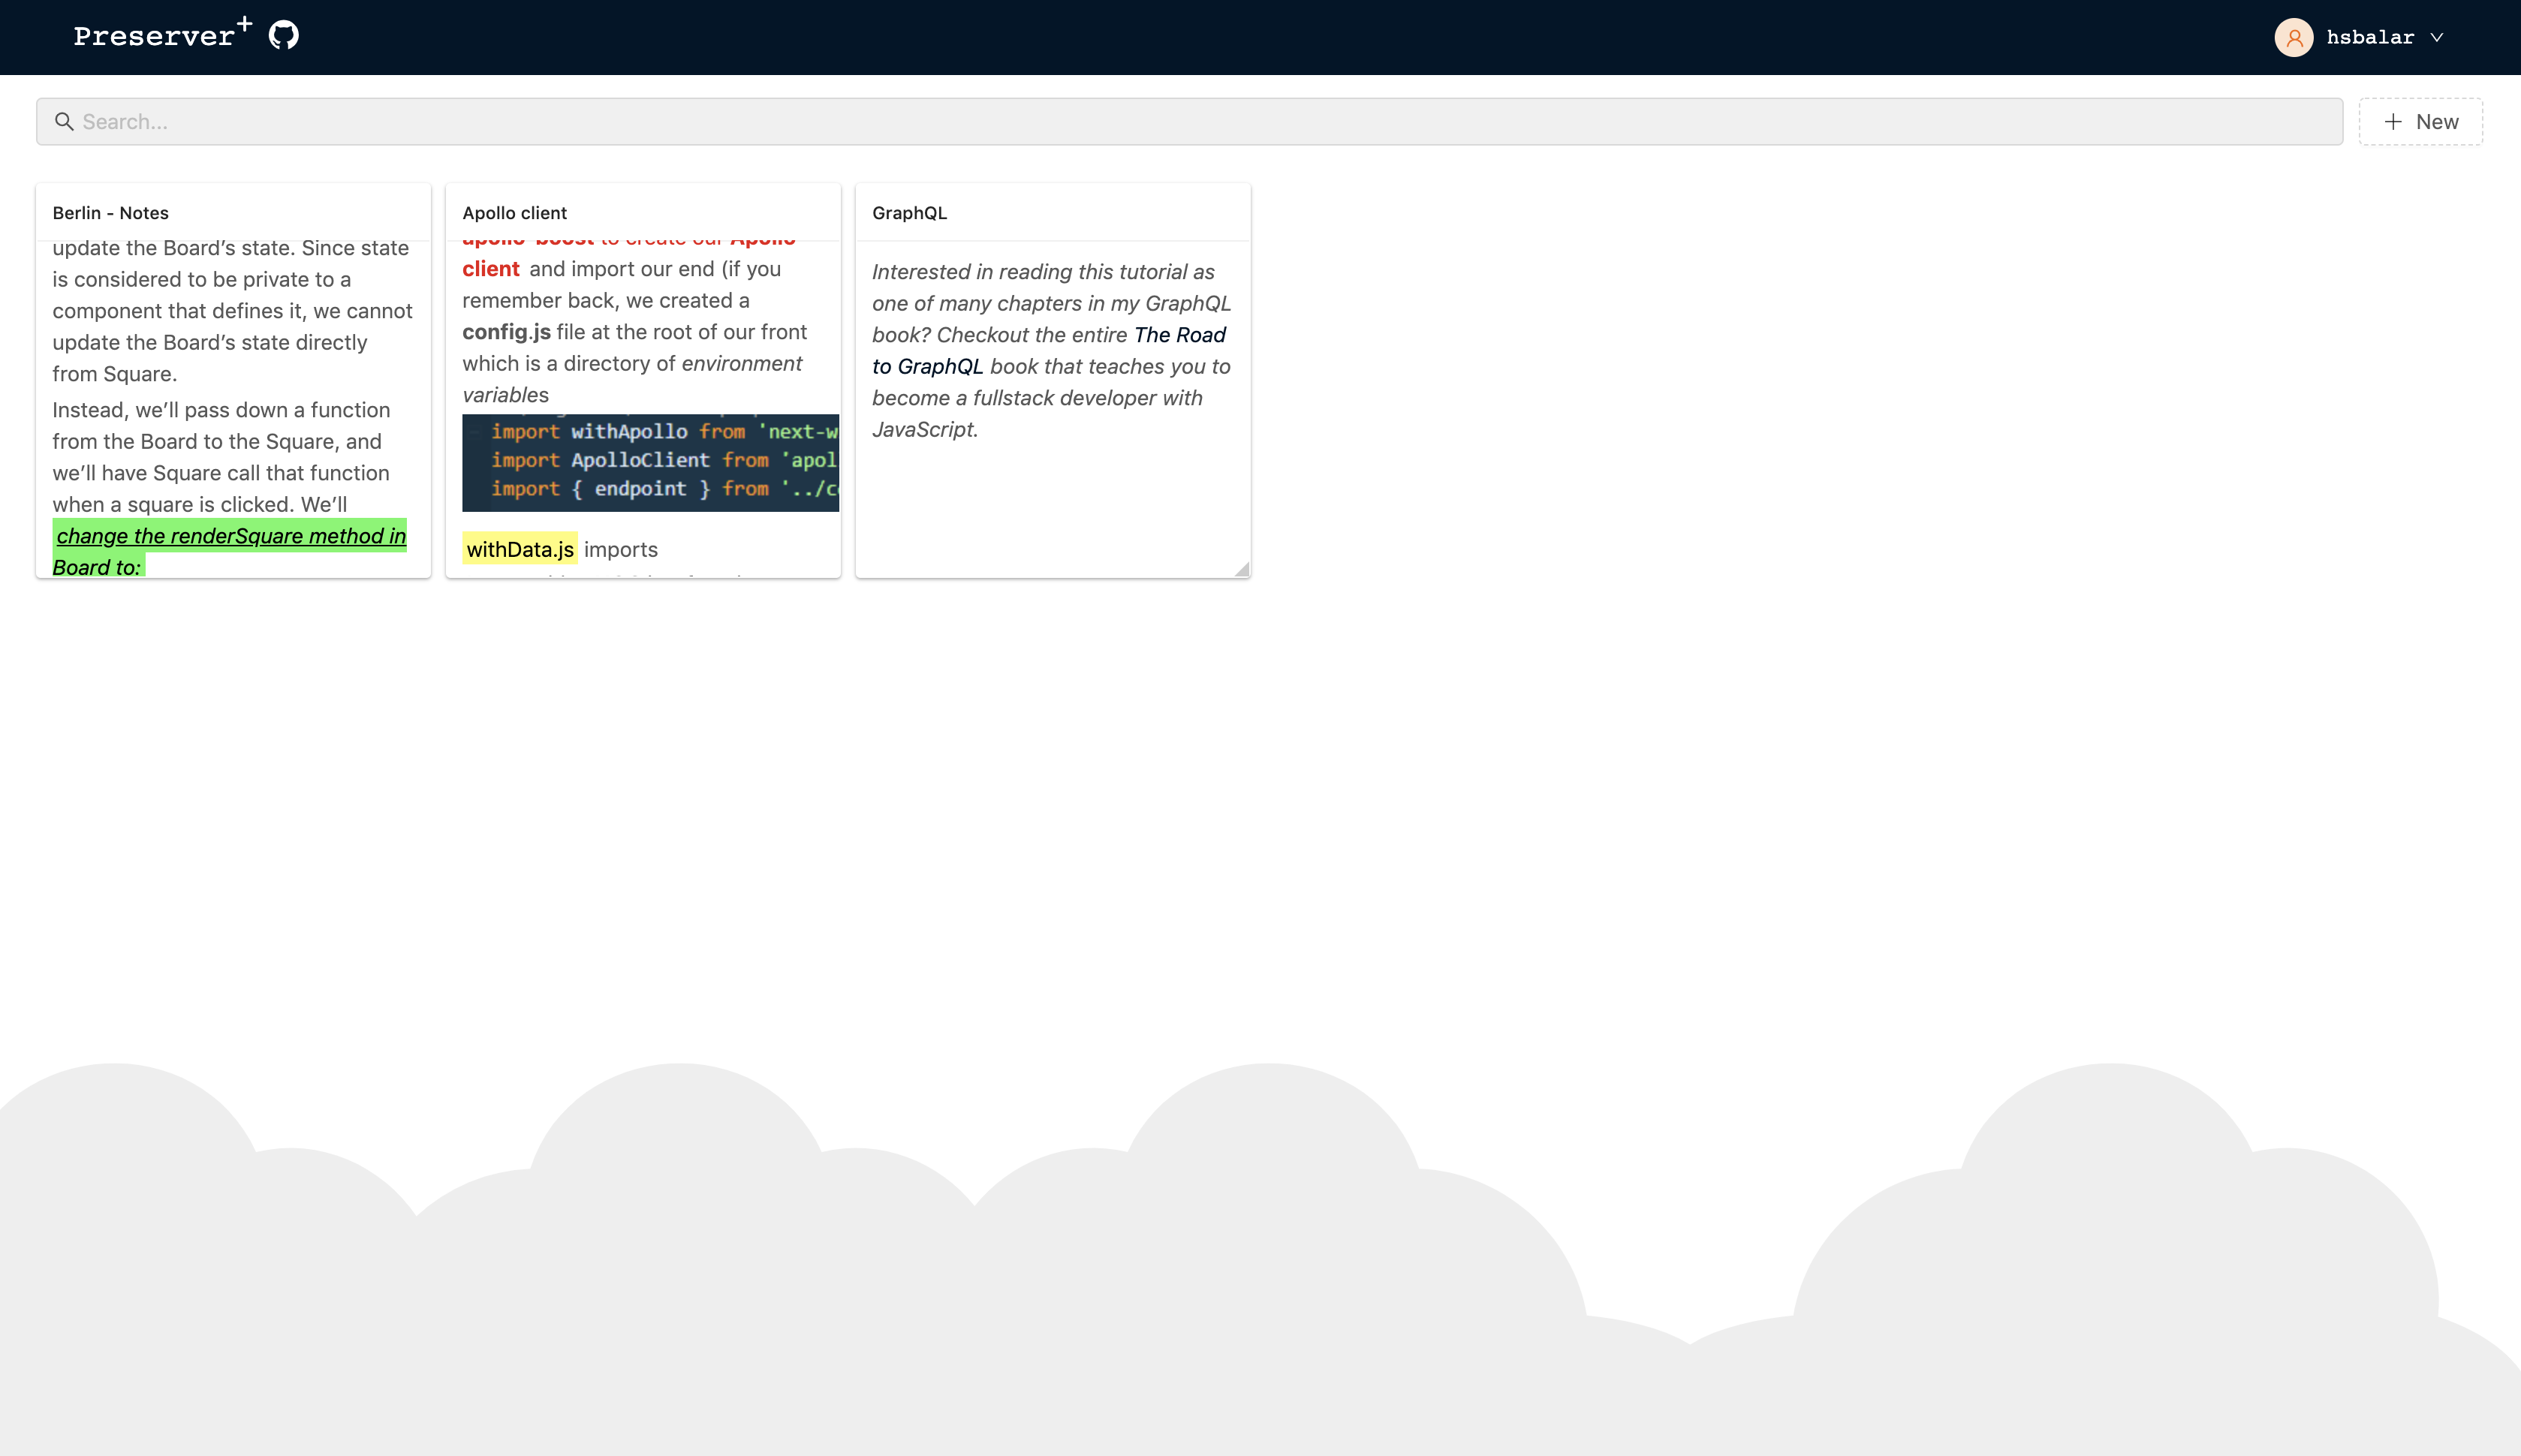Click the hsbalar user avatar
This screenshot has width=2521, height=1456.
pyautogui.click(x=2294, y=38)
